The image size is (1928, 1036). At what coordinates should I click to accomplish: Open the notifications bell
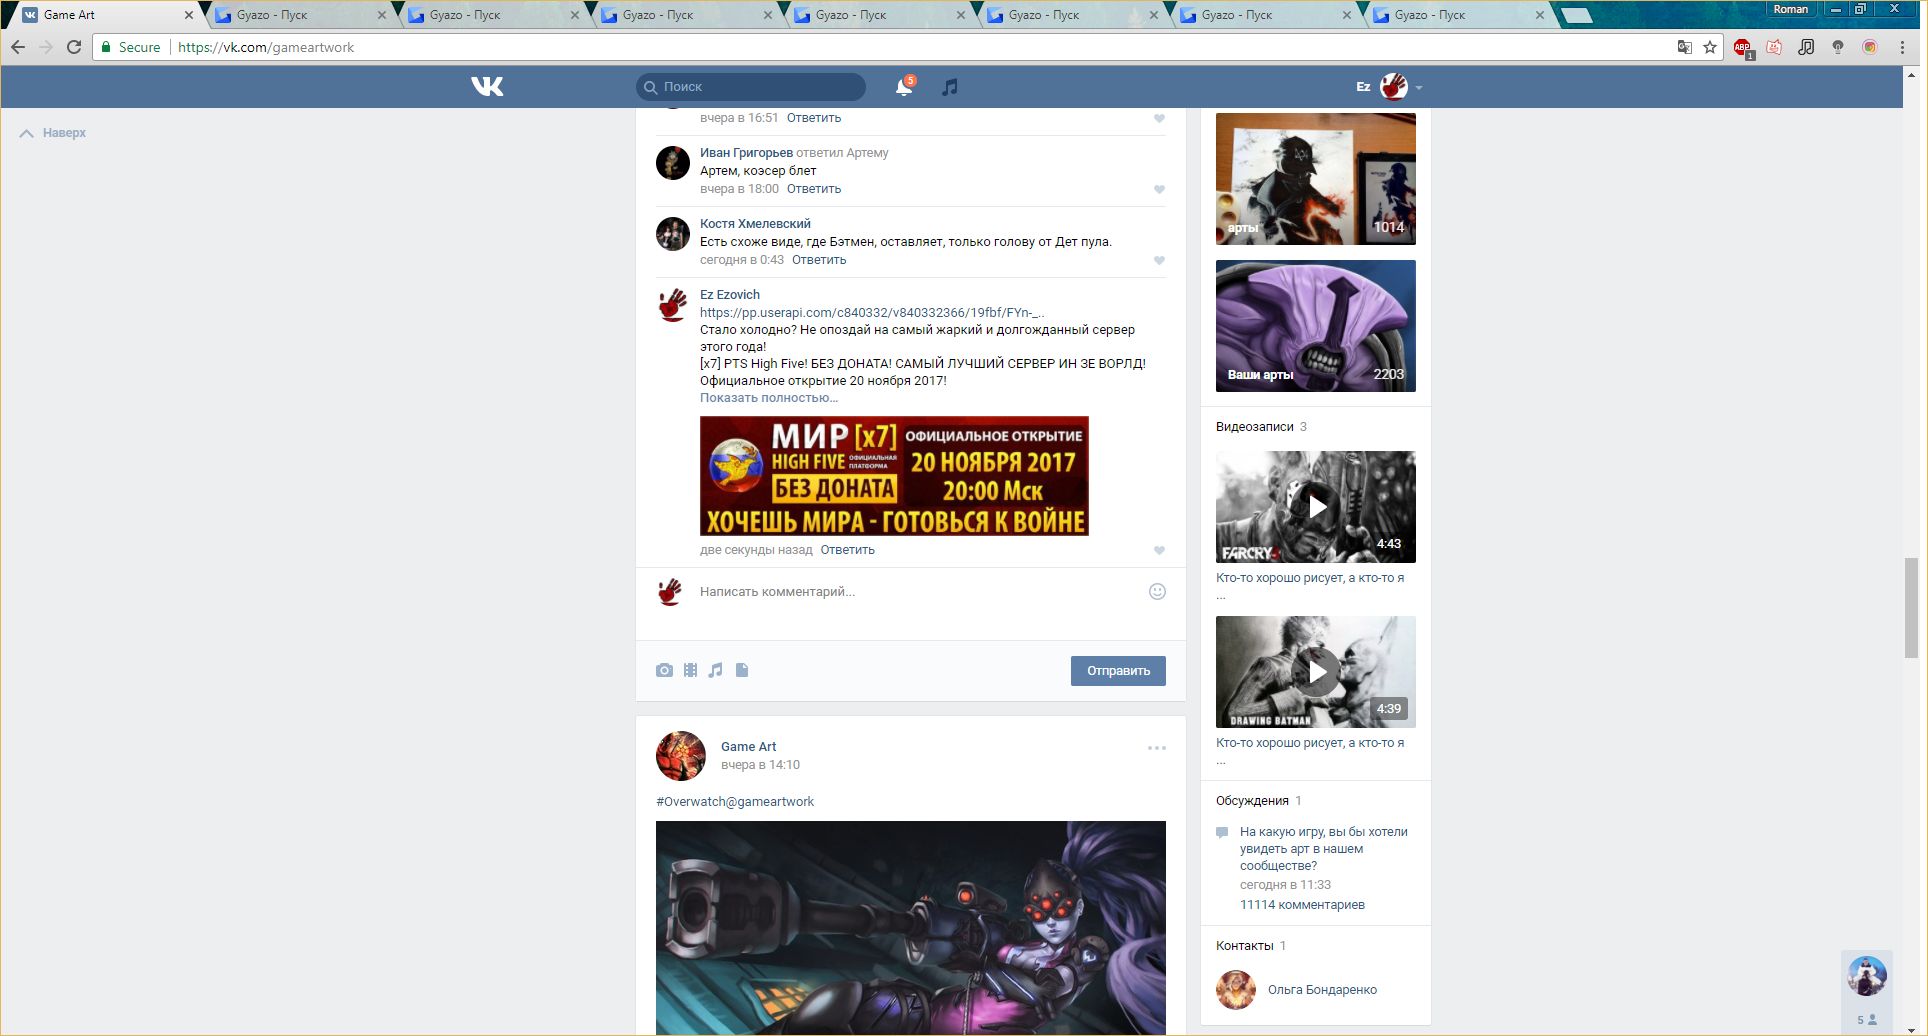[904, 87]
